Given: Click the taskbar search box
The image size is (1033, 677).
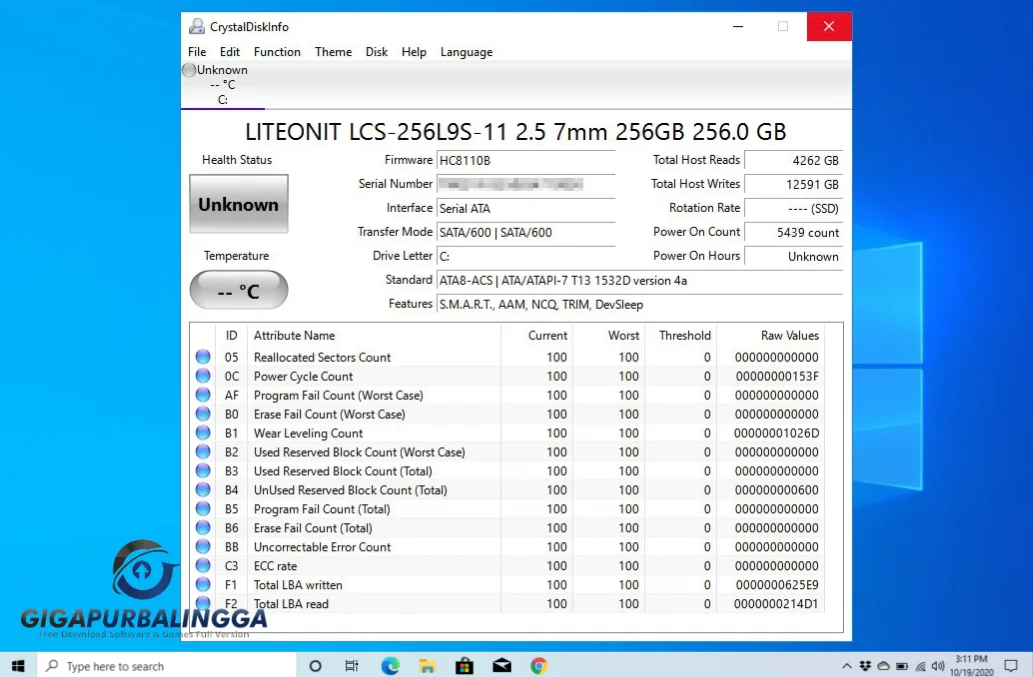Looking at the screenshot, I should [166, 666].
